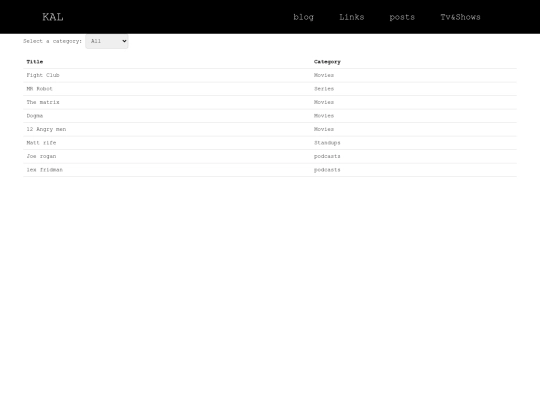Click podcasts category in lex fridman row
The width and height of the screenshot is (540, 405).
coord(327,170)
